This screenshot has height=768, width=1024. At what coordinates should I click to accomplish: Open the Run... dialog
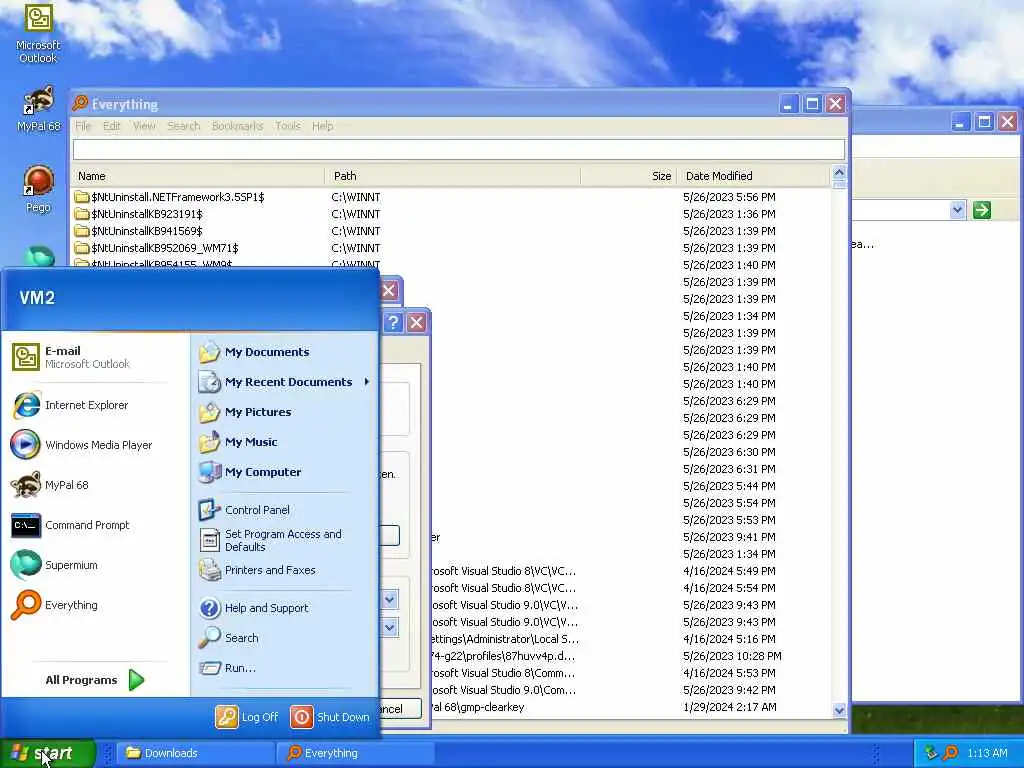tap(285, 668)
